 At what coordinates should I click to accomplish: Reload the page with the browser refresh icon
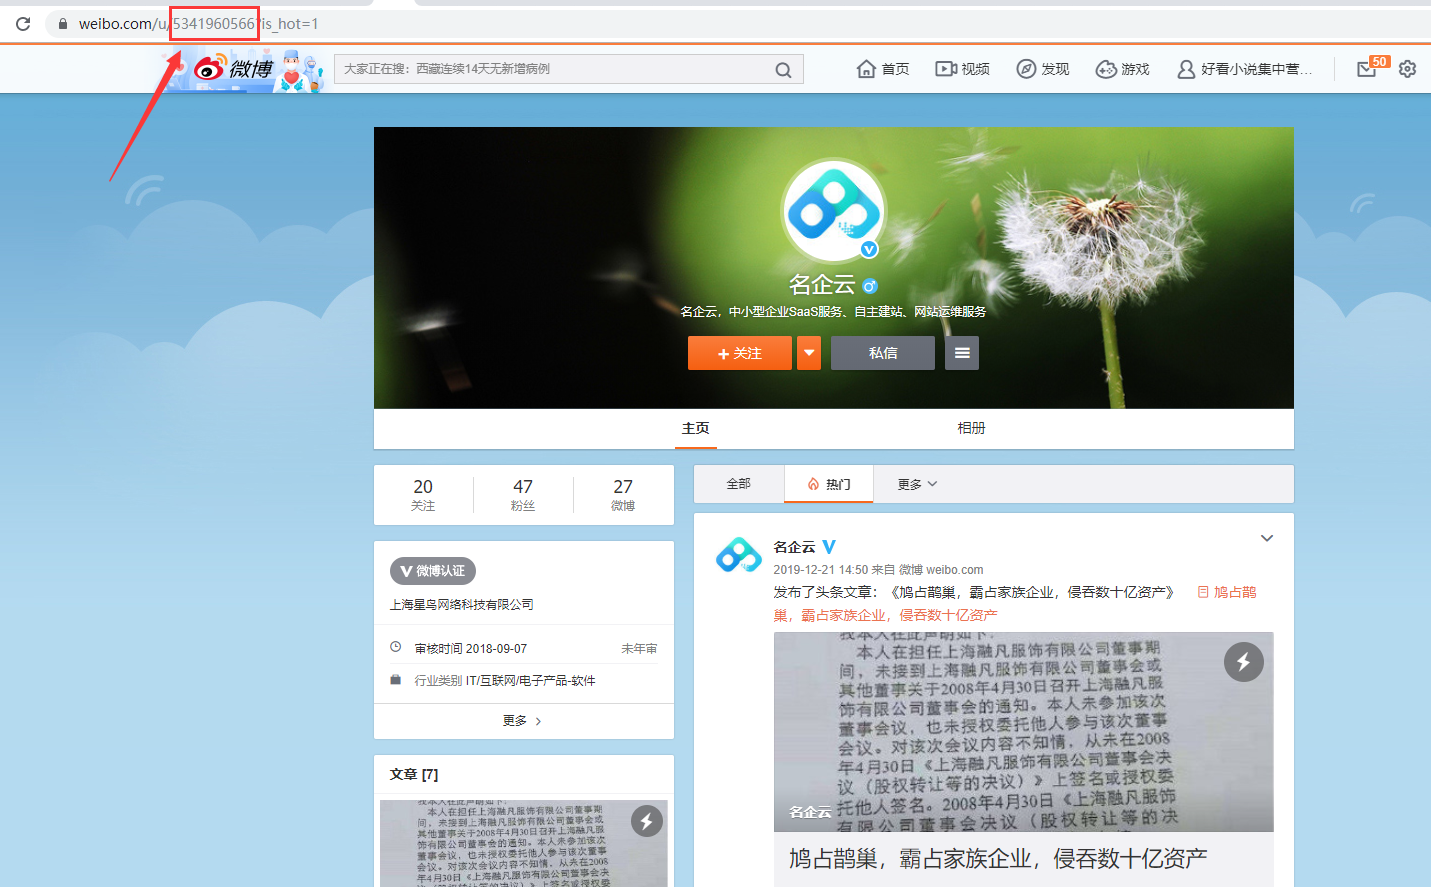[x=22, y=23]
